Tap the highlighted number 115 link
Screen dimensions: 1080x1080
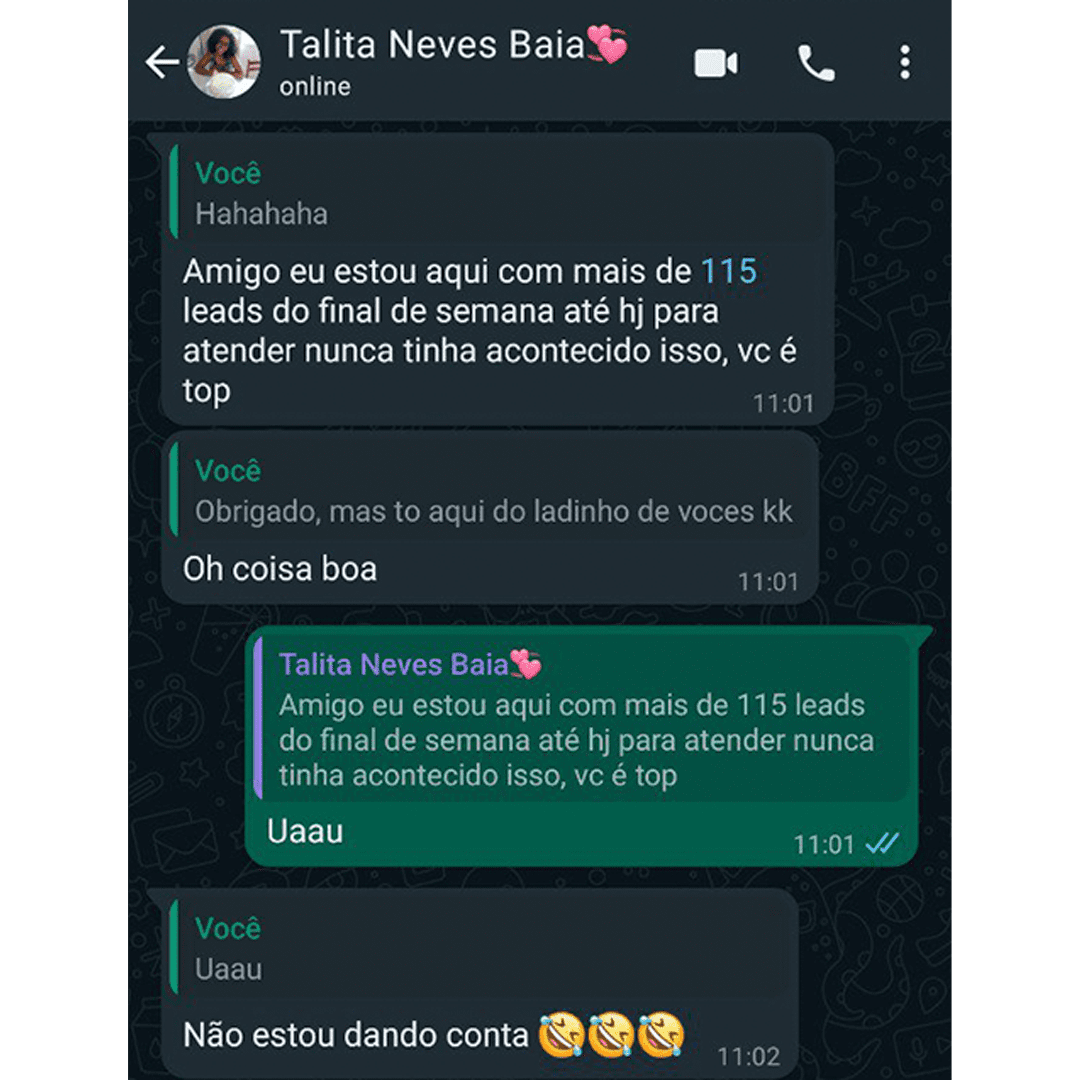[729, 271]
